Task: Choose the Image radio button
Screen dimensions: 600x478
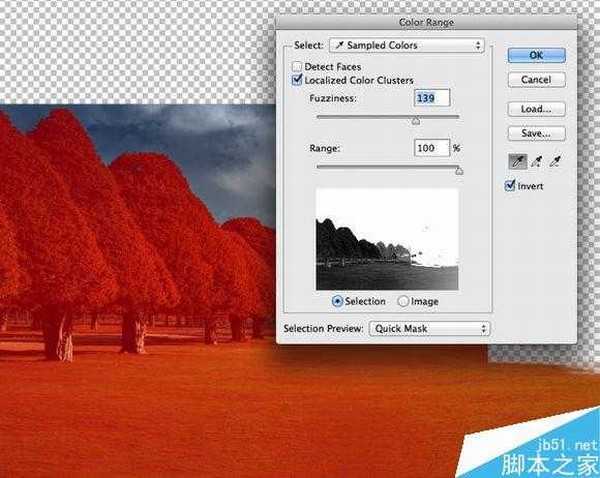Action: (x=404, y=301)
